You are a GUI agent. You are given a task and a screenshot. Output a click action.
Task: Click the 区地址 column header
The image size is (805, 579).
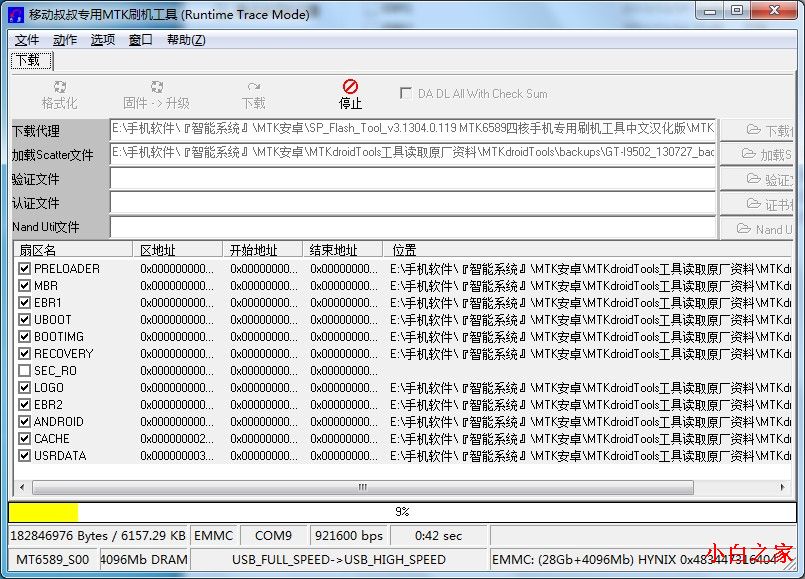click(177, 250)
